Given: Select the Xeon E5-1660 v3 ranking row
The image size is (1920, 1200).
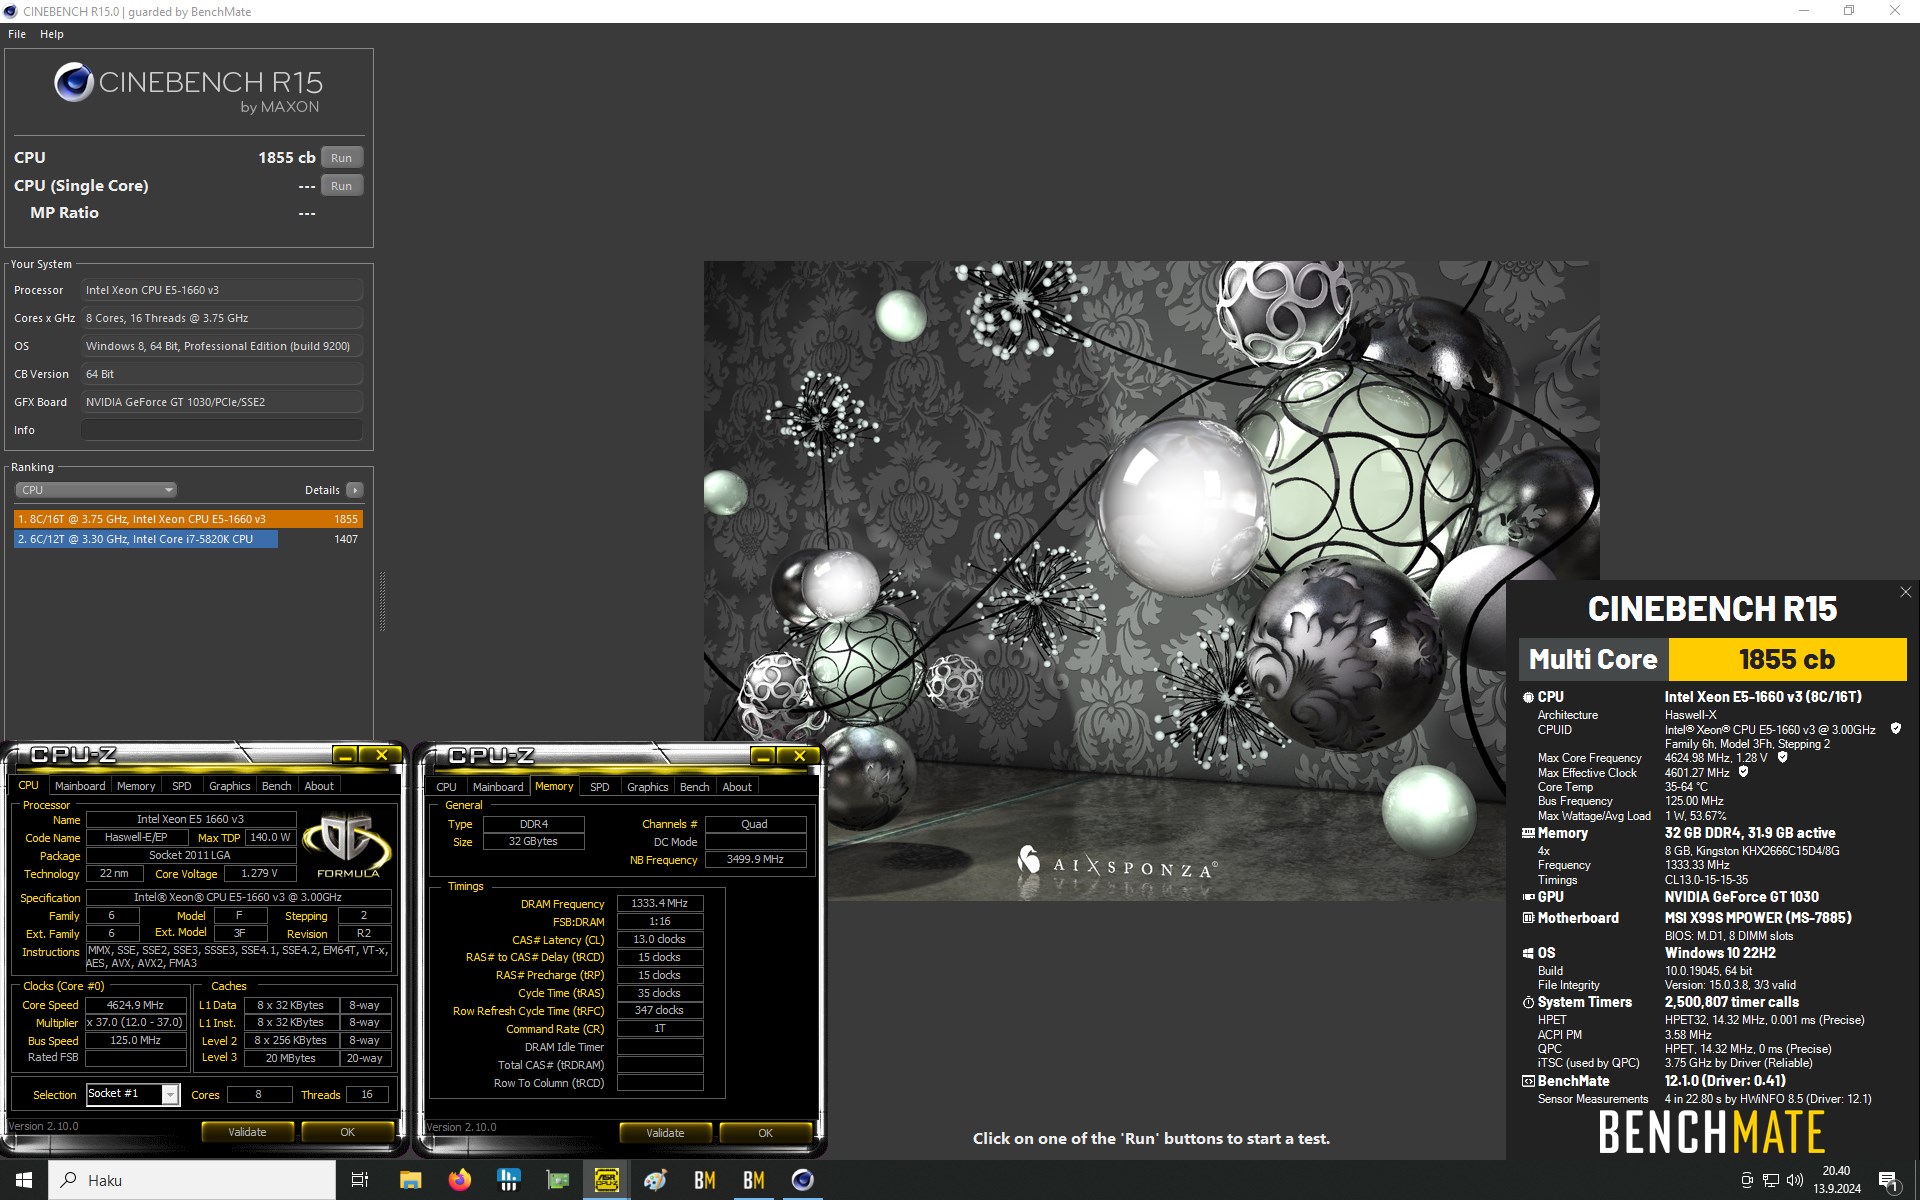Looking at the screenshot, I should coord(188,519).
